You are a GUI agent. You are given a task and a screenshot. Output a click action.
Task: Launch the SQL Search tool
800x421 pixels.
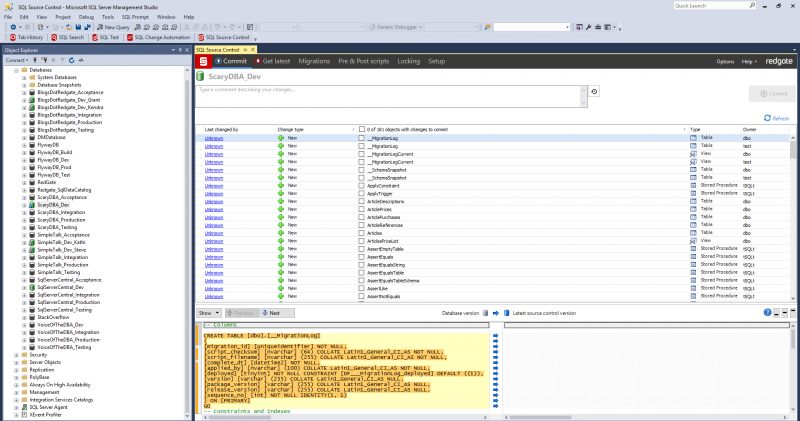coord(67,37)
